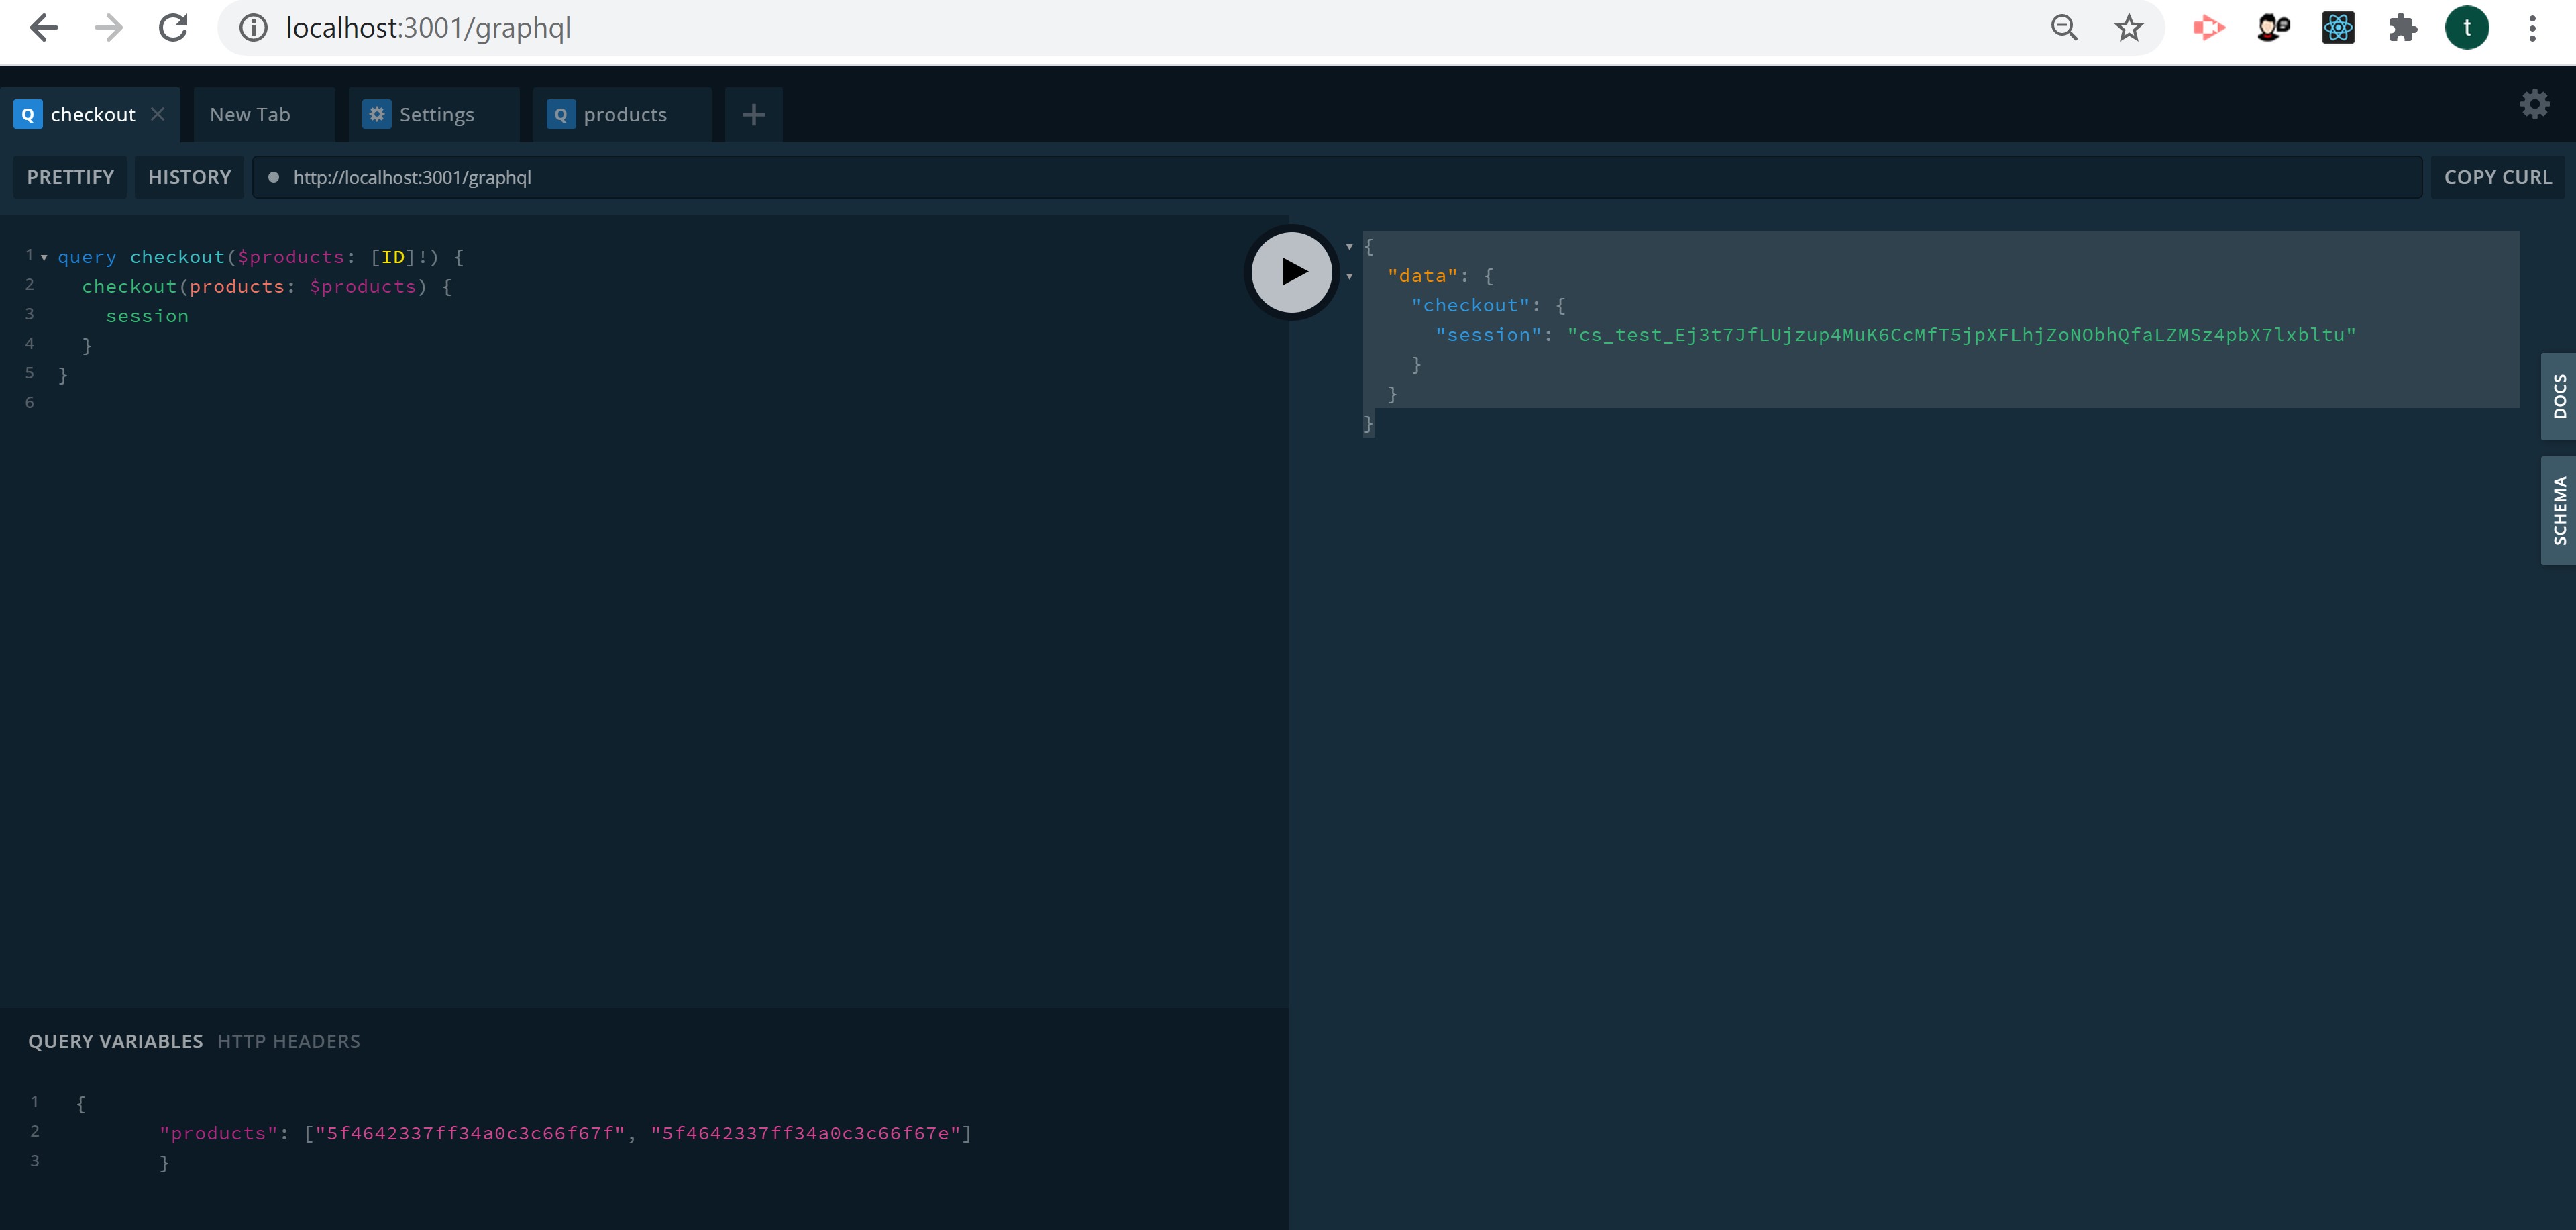Open the React DevTools extension icon
Image resolution: width=2576 pixels, height=1230 pixels.
click(x=2338, y=28)
